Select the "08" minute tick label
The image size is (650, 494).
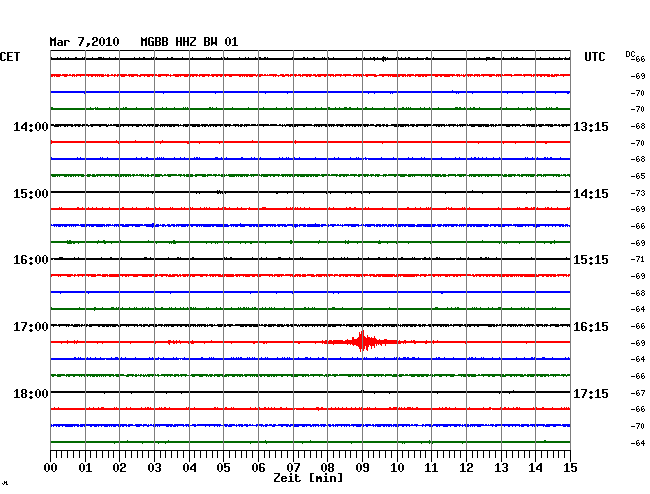click(327, 467)
